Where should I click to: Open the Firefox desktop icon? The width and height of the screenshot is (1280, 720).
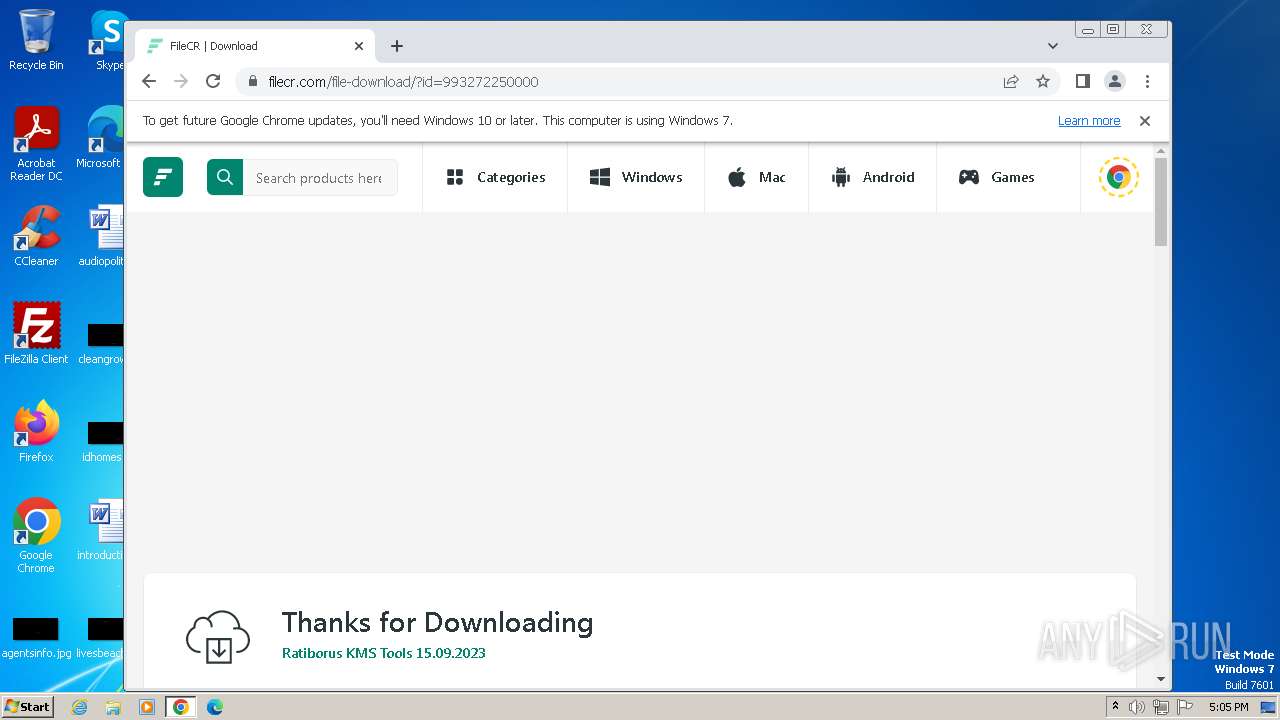(x=36, y=431)
